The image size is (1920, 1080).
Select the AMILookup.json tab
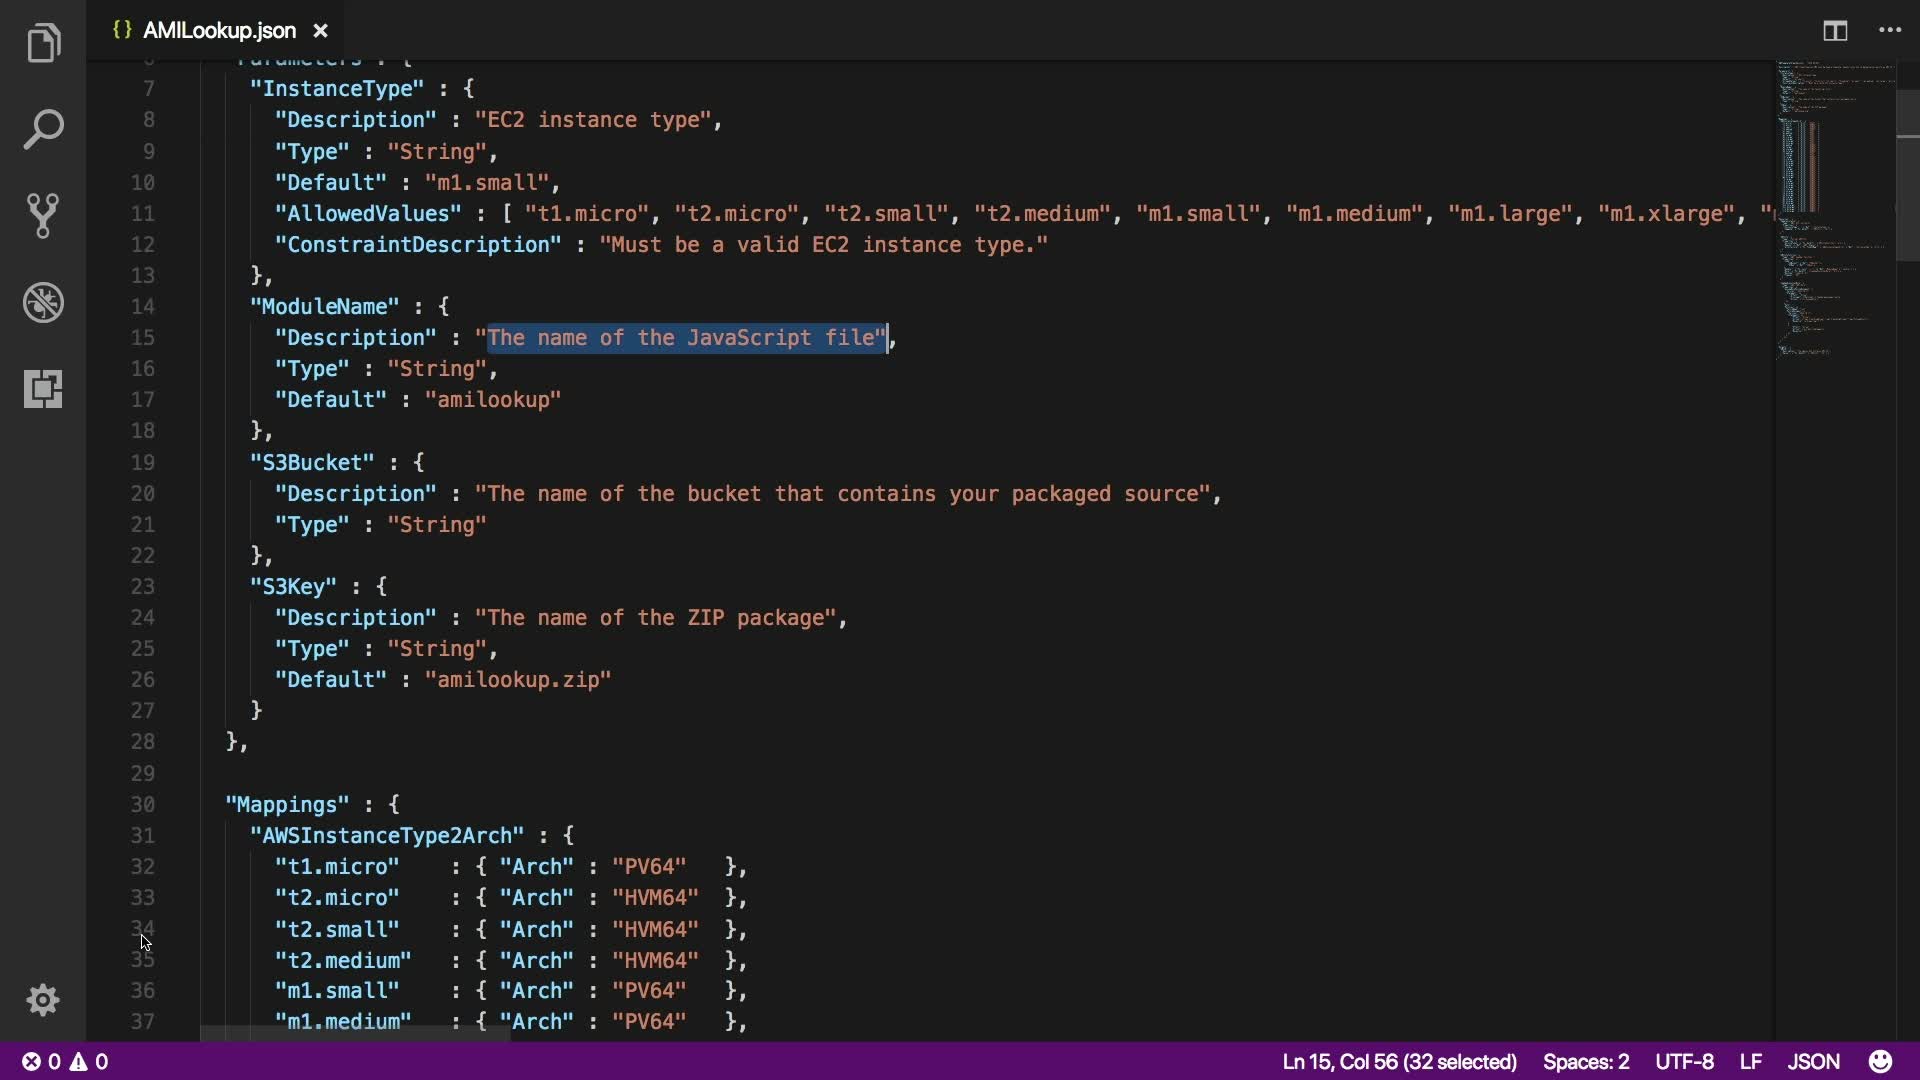pos(218,31)
